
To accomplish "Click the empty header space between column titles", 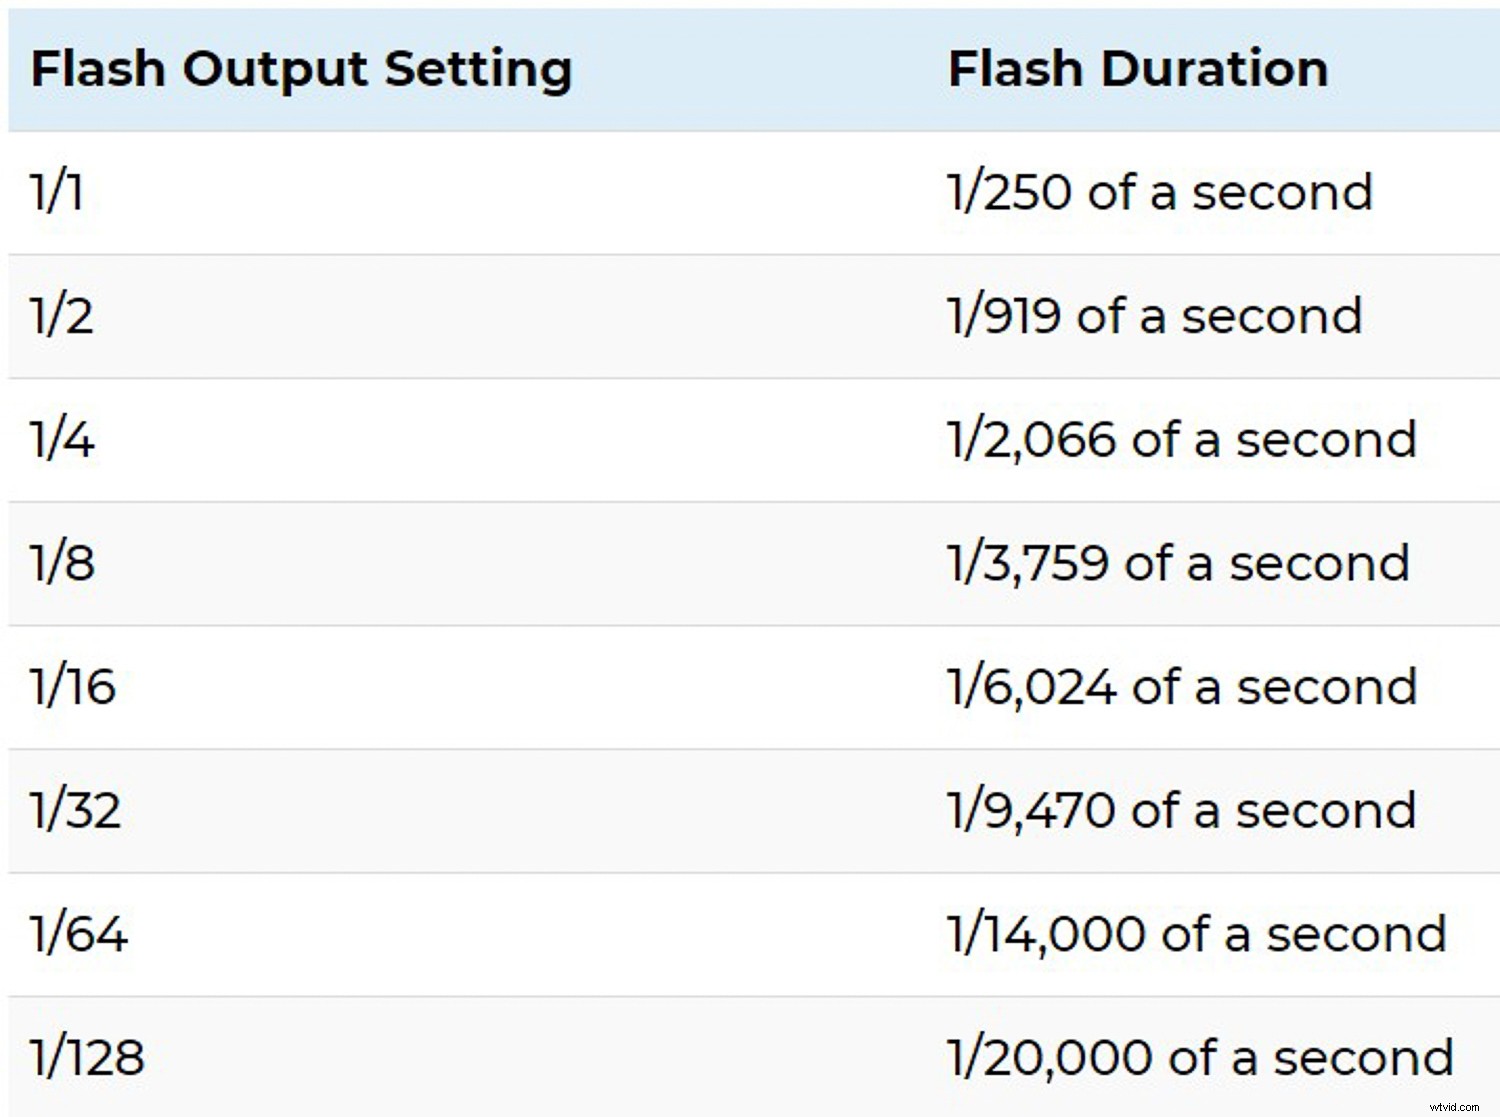I will pos(760,70).
